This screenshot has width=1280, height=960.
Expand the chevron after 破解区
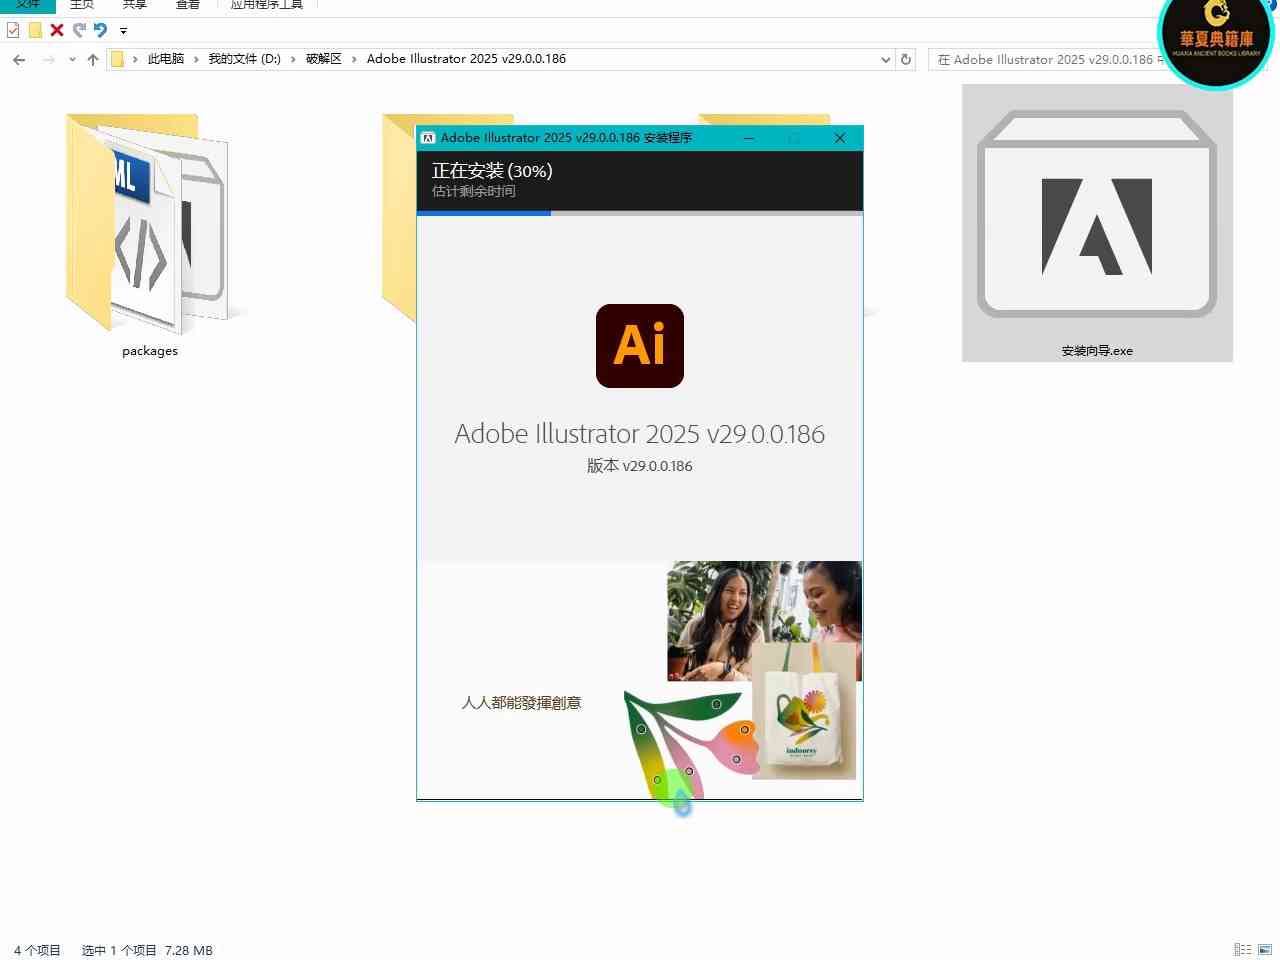[354, 59]
